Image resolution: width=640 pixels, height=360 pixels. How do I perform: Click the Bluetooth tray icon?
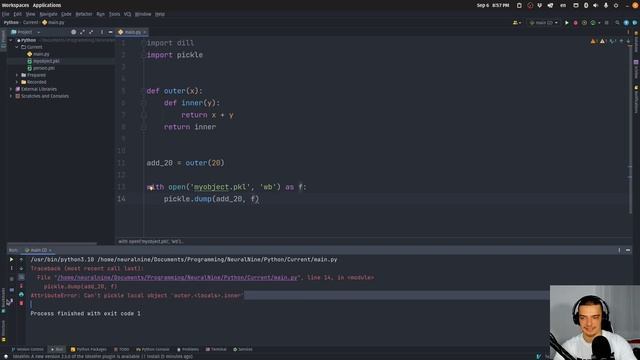(586, 5)
